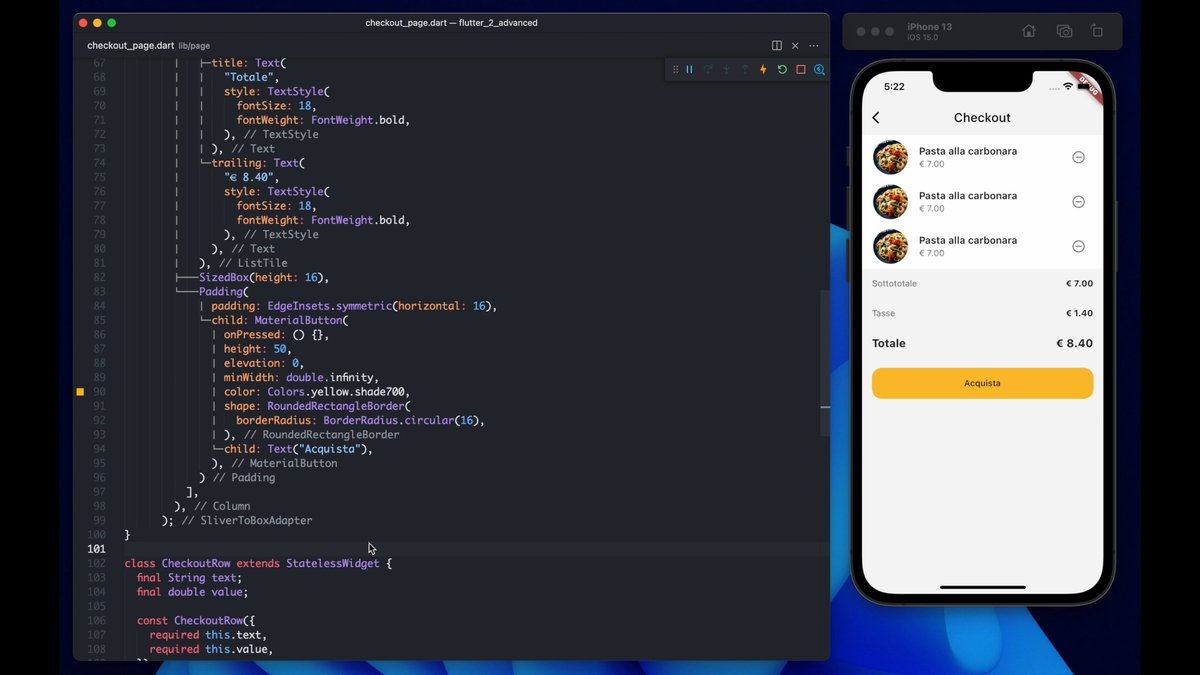Trigger Flutter hot reload lightning icon
The height and width of the screenshot is (675, 1200).
[x=764, y=70]
